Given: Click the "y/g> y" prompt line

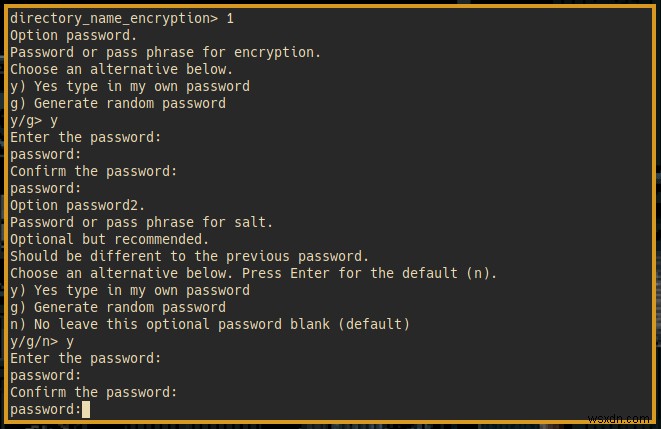Looking at the screenshot, I should tap(34, 120).
